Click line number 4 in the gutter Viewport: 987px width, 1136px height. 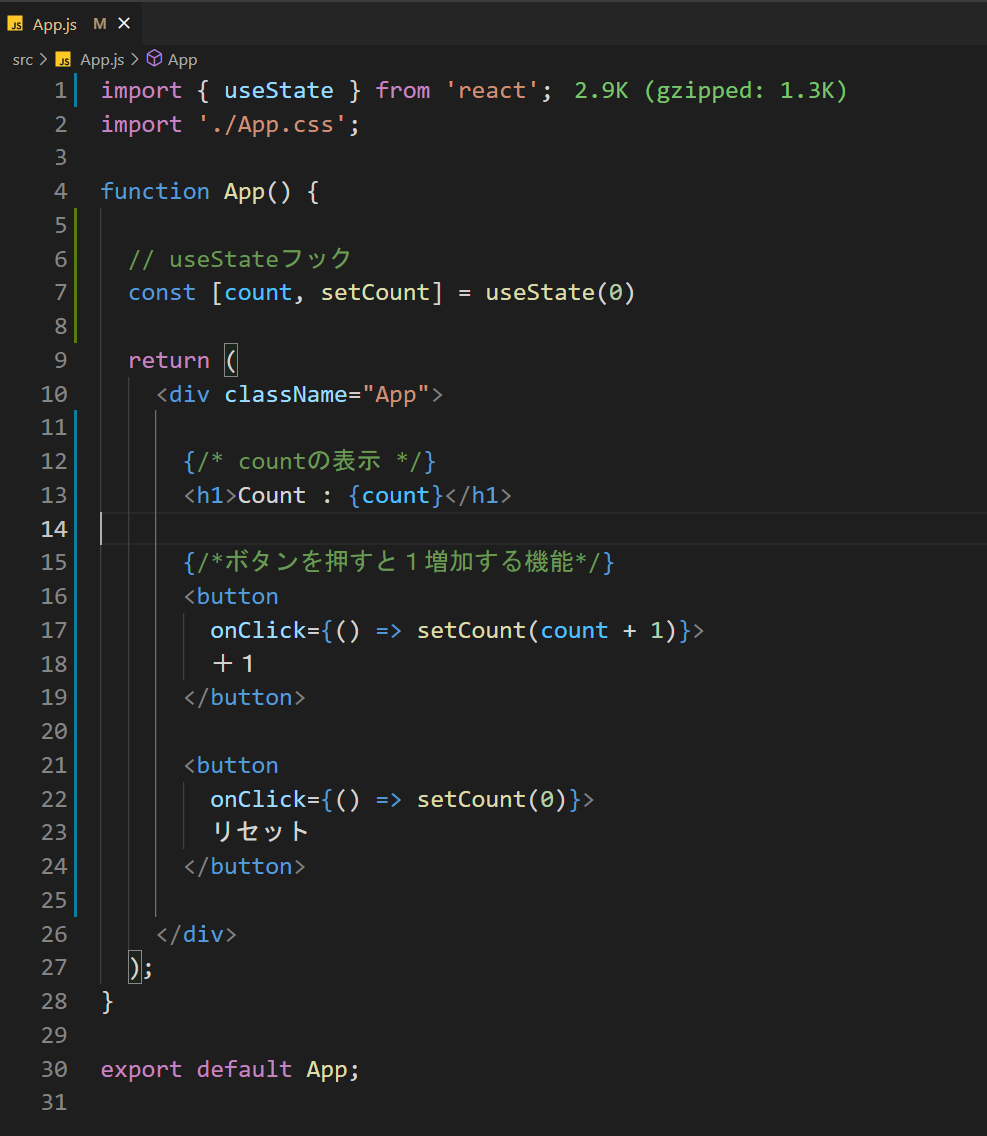click(61, 191)
